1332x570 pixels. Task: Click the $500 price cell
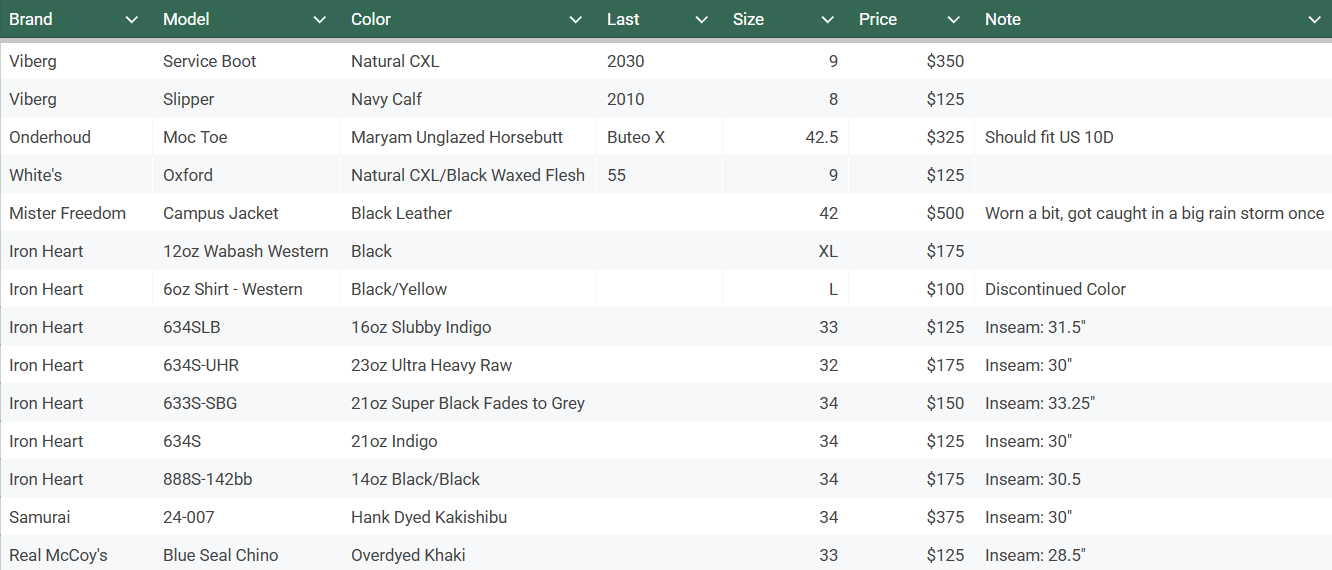click(911, 213)
